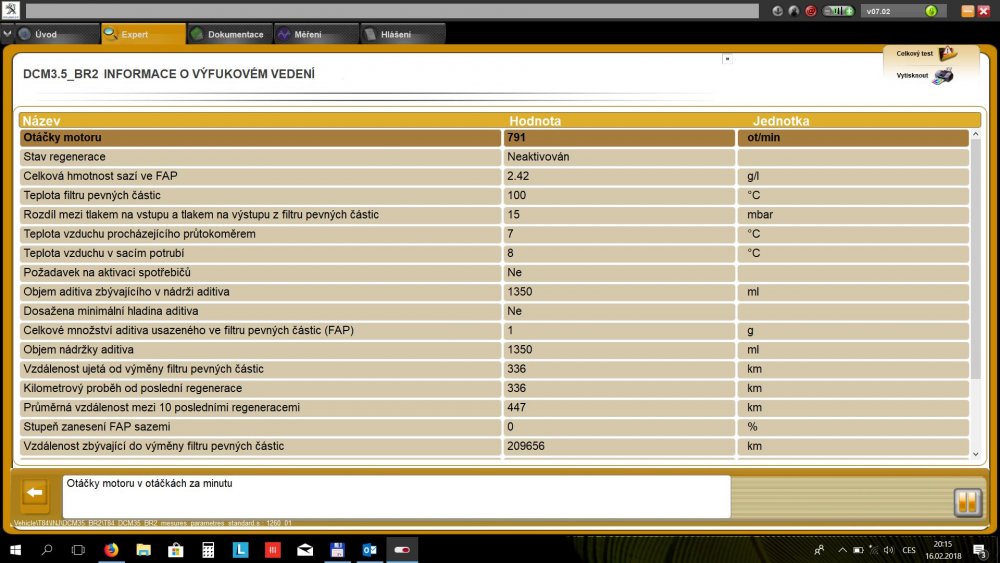Image resolution: width=1000 pixels, height=563 pixels.
Task: Click the red target icon in title bar
Action: coord(811,11)
